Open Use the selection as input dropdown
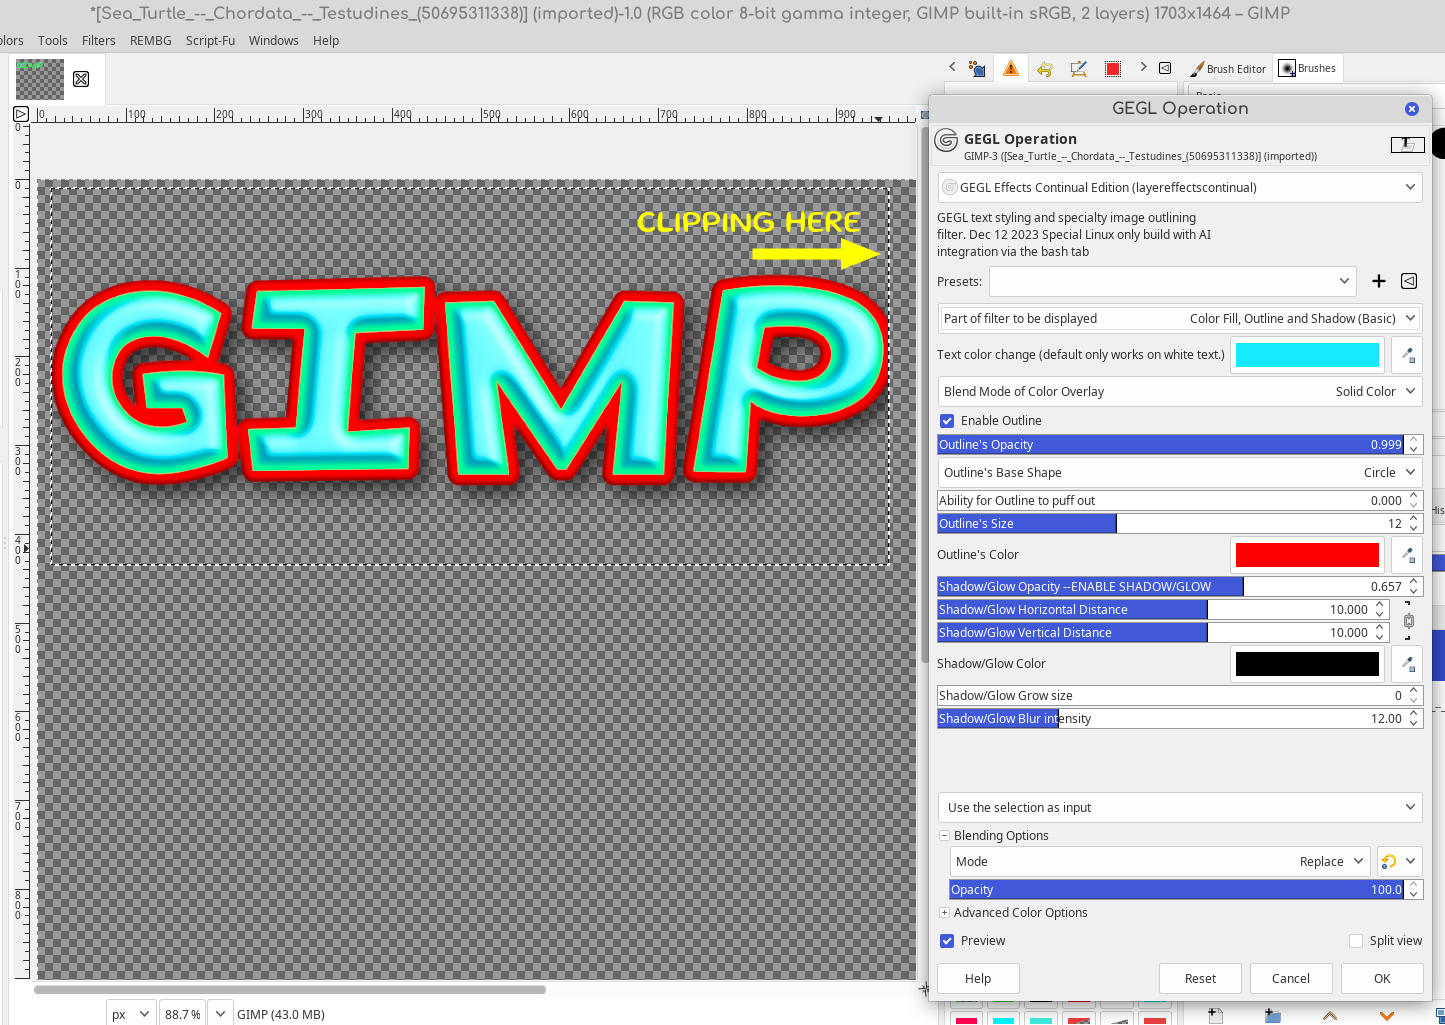This screenshot has height=1025, width=1445. [1180, 808]
